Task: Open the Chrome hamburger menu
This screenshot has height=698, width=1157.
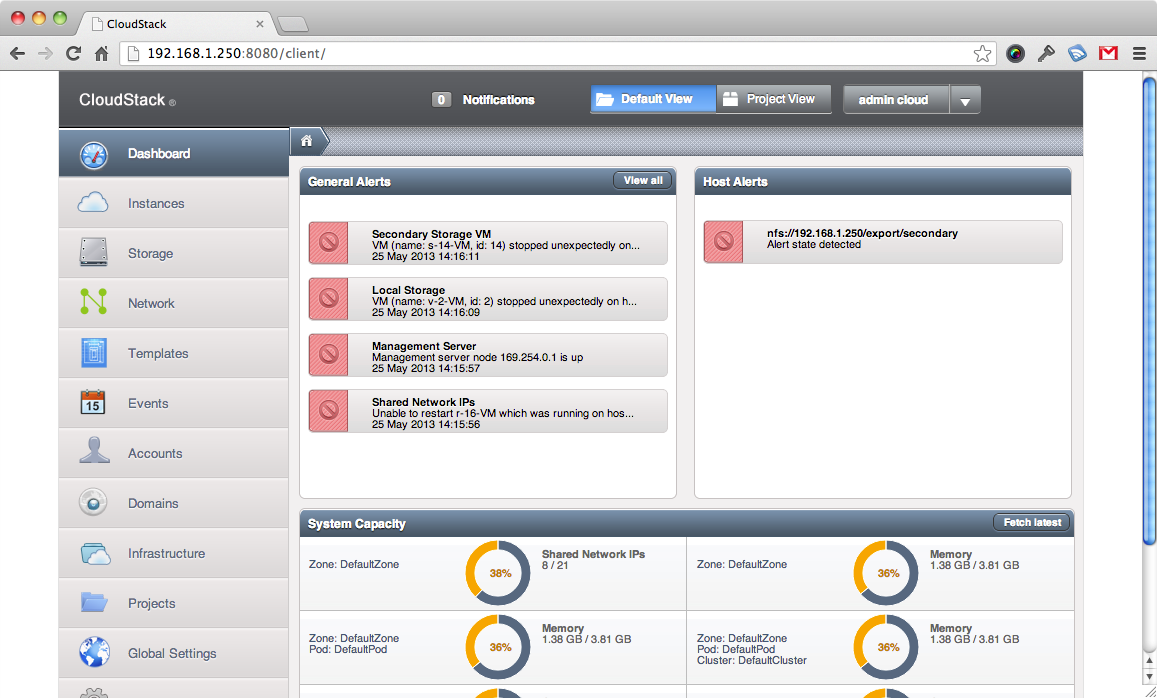Action: (x=1139, y=53)
